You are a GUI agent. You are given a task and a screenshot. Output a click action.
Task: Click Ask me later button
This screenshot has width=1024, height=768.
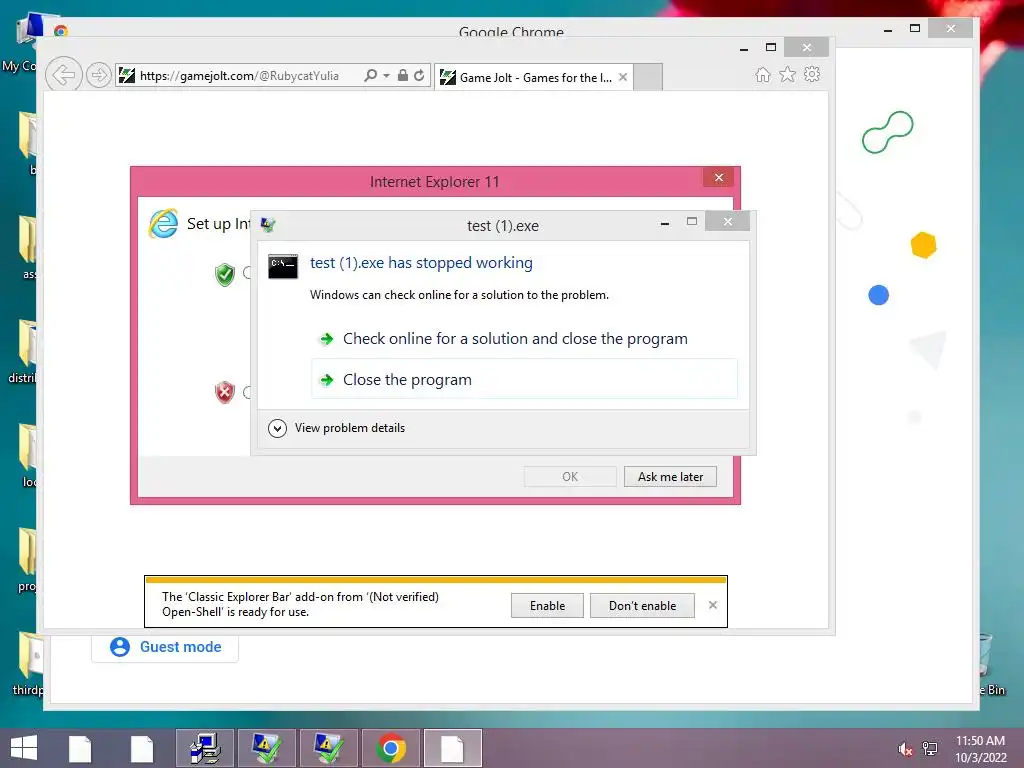point(670,477)
